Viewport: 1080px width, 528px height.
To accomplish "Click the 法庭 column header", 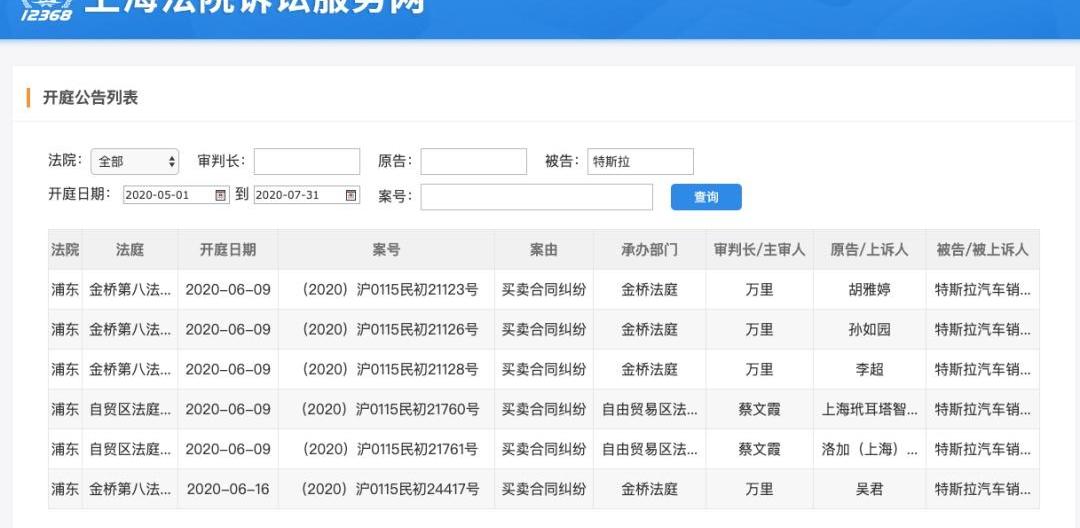I will click(130, 249).
